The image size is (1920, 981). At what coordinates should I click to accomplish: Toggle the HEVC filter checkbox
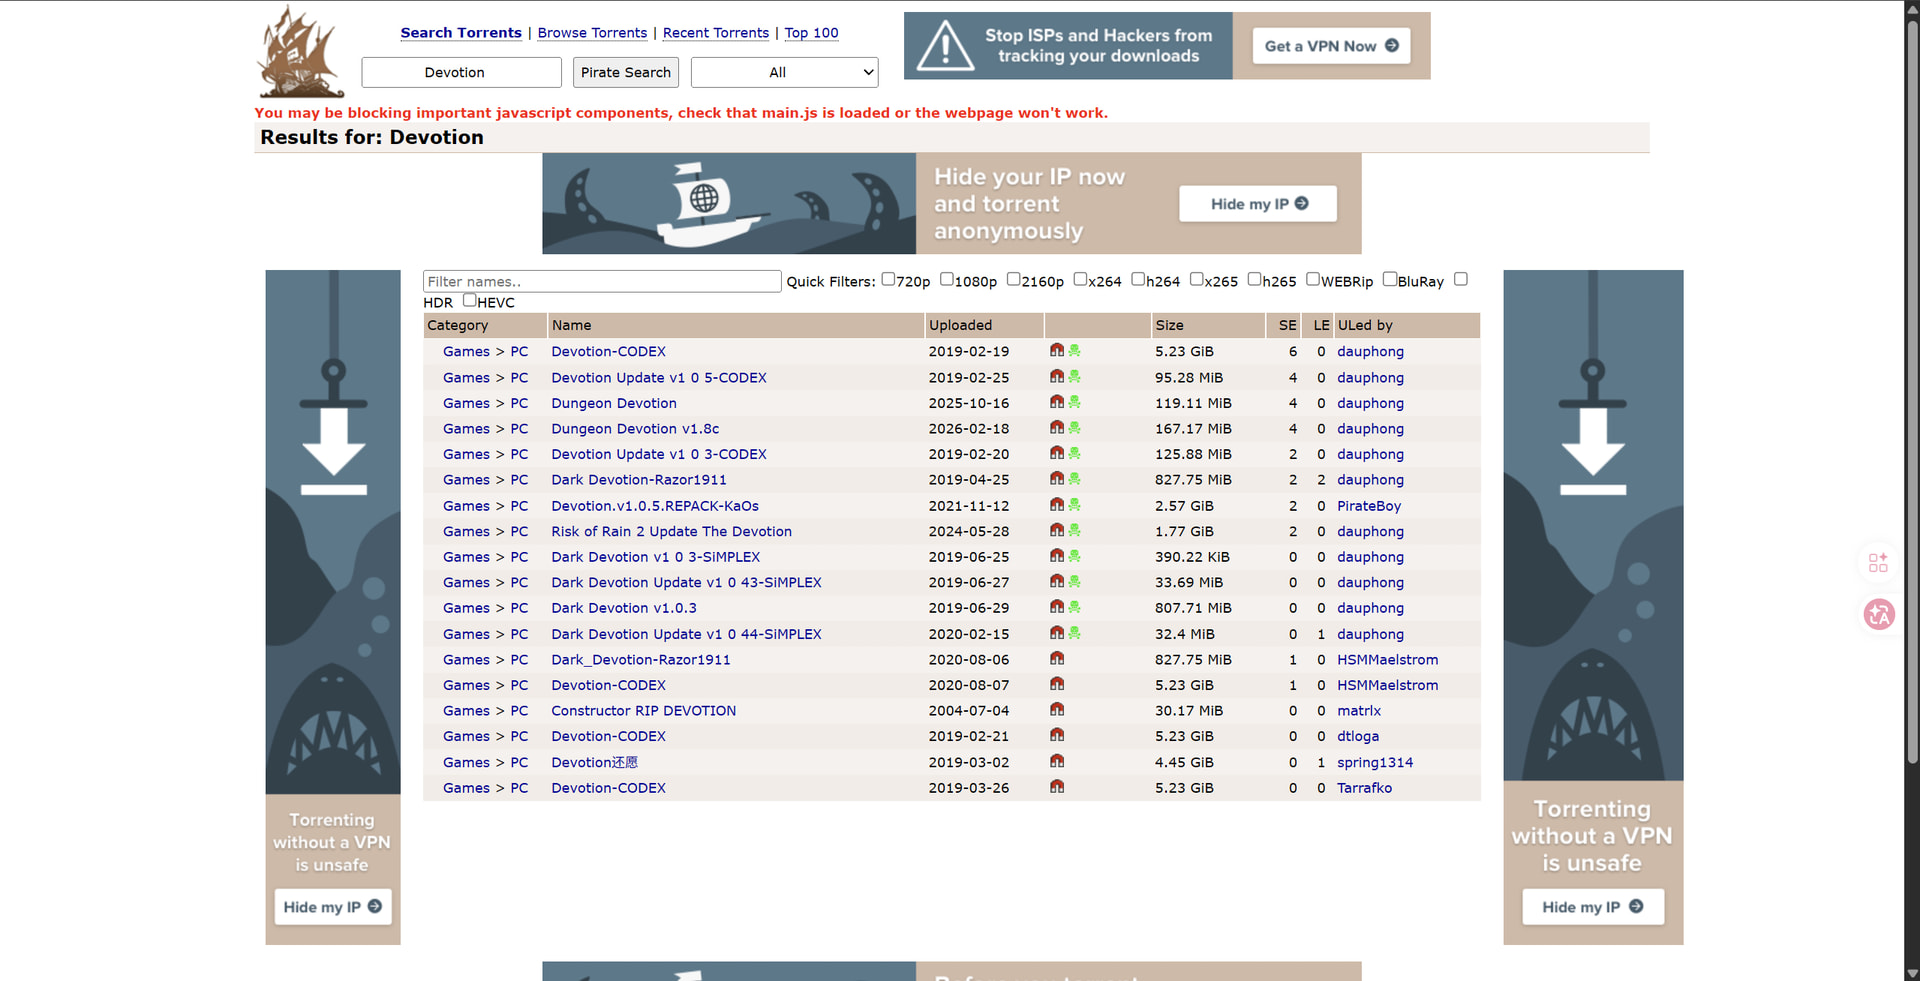click(469, 300)
